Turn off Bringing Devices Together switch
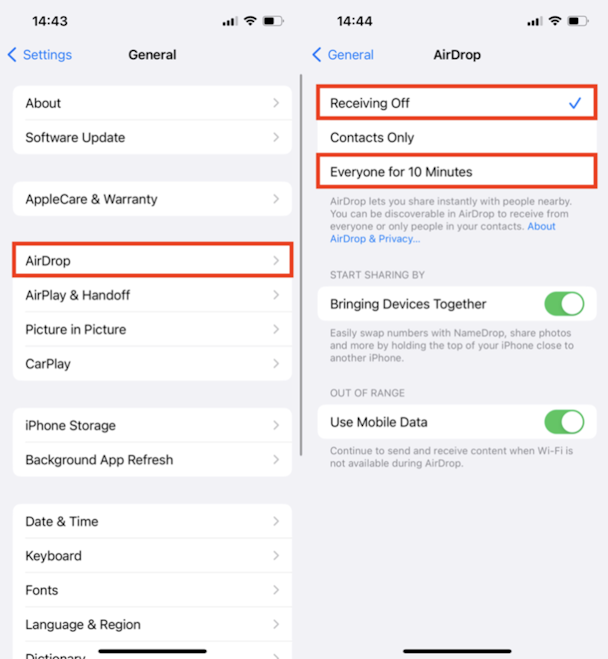The height and width of the screenshot is (659, 608). tap(564, 304)
